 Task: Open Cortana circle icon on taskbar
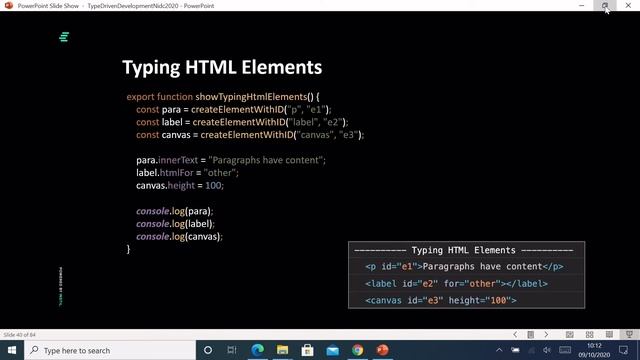(x=208, y=350)
